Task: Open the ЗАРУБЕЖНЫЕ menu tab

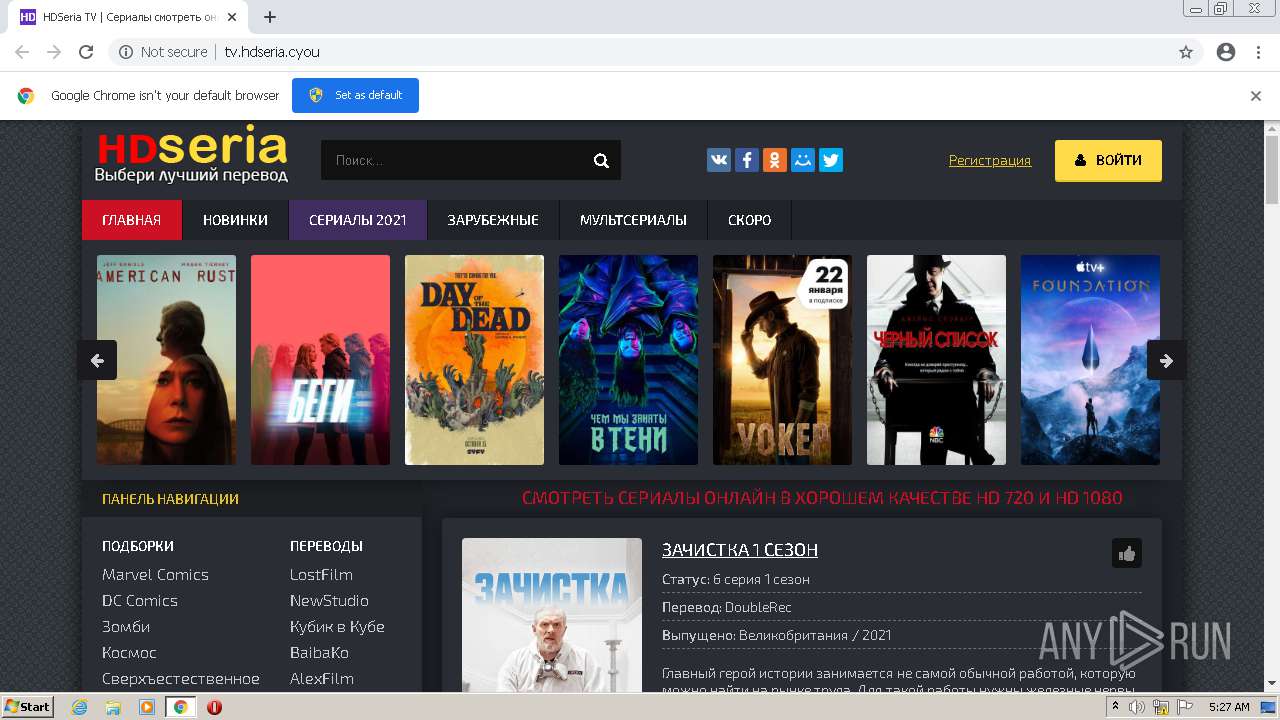Action: (x=493, y=220)
